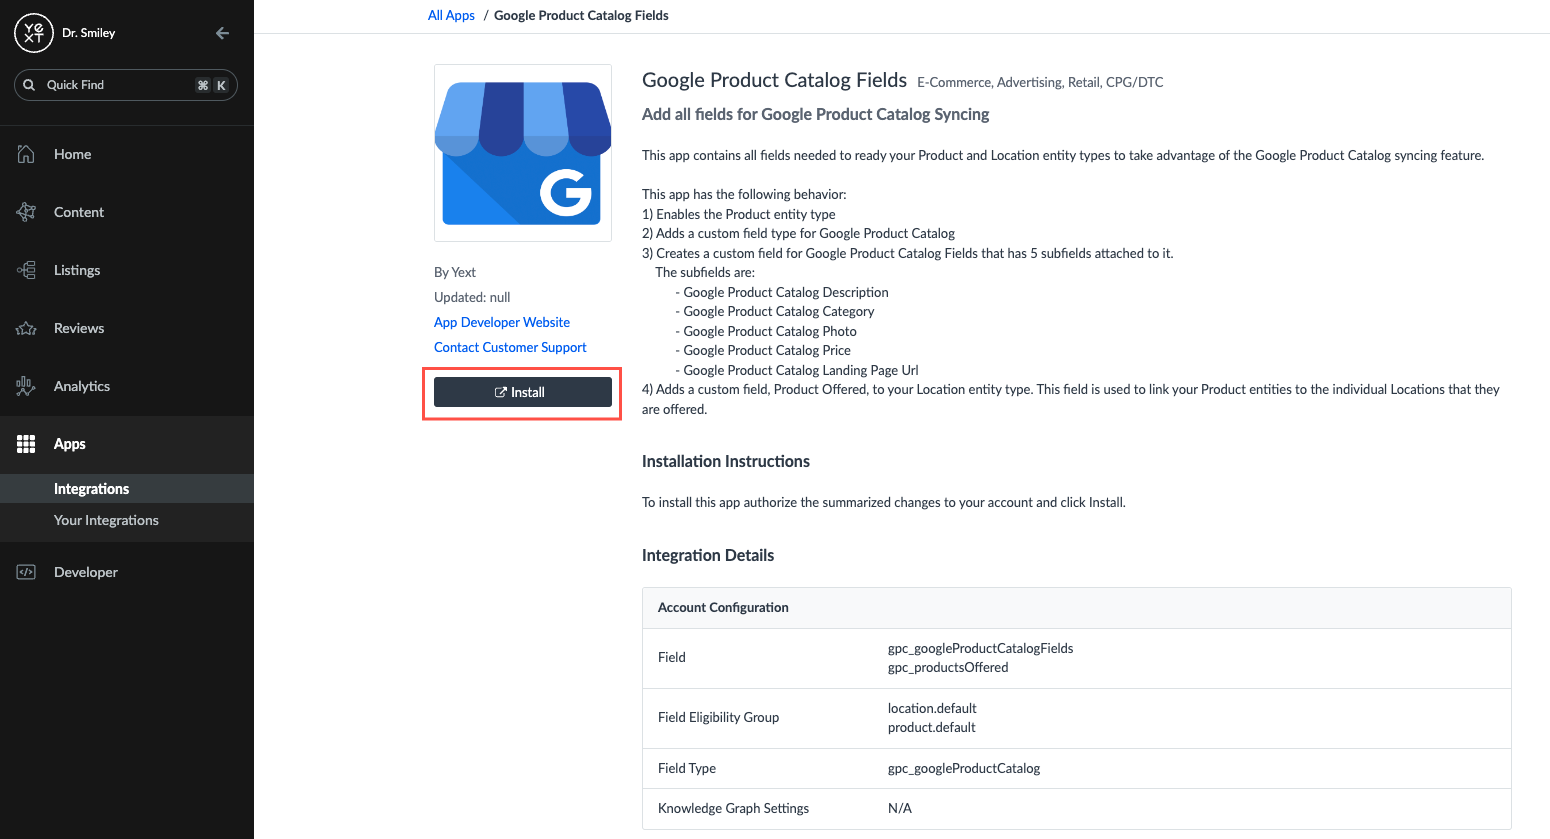1550x839 pixels.
Task: Click the Developer code icon
Action: (x=26, y=572)
